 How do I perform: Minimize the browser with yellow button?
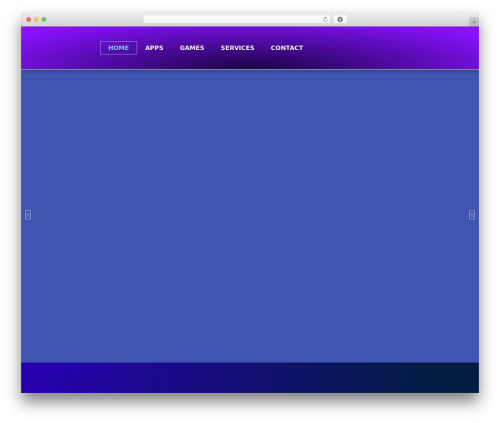(36, 19)
